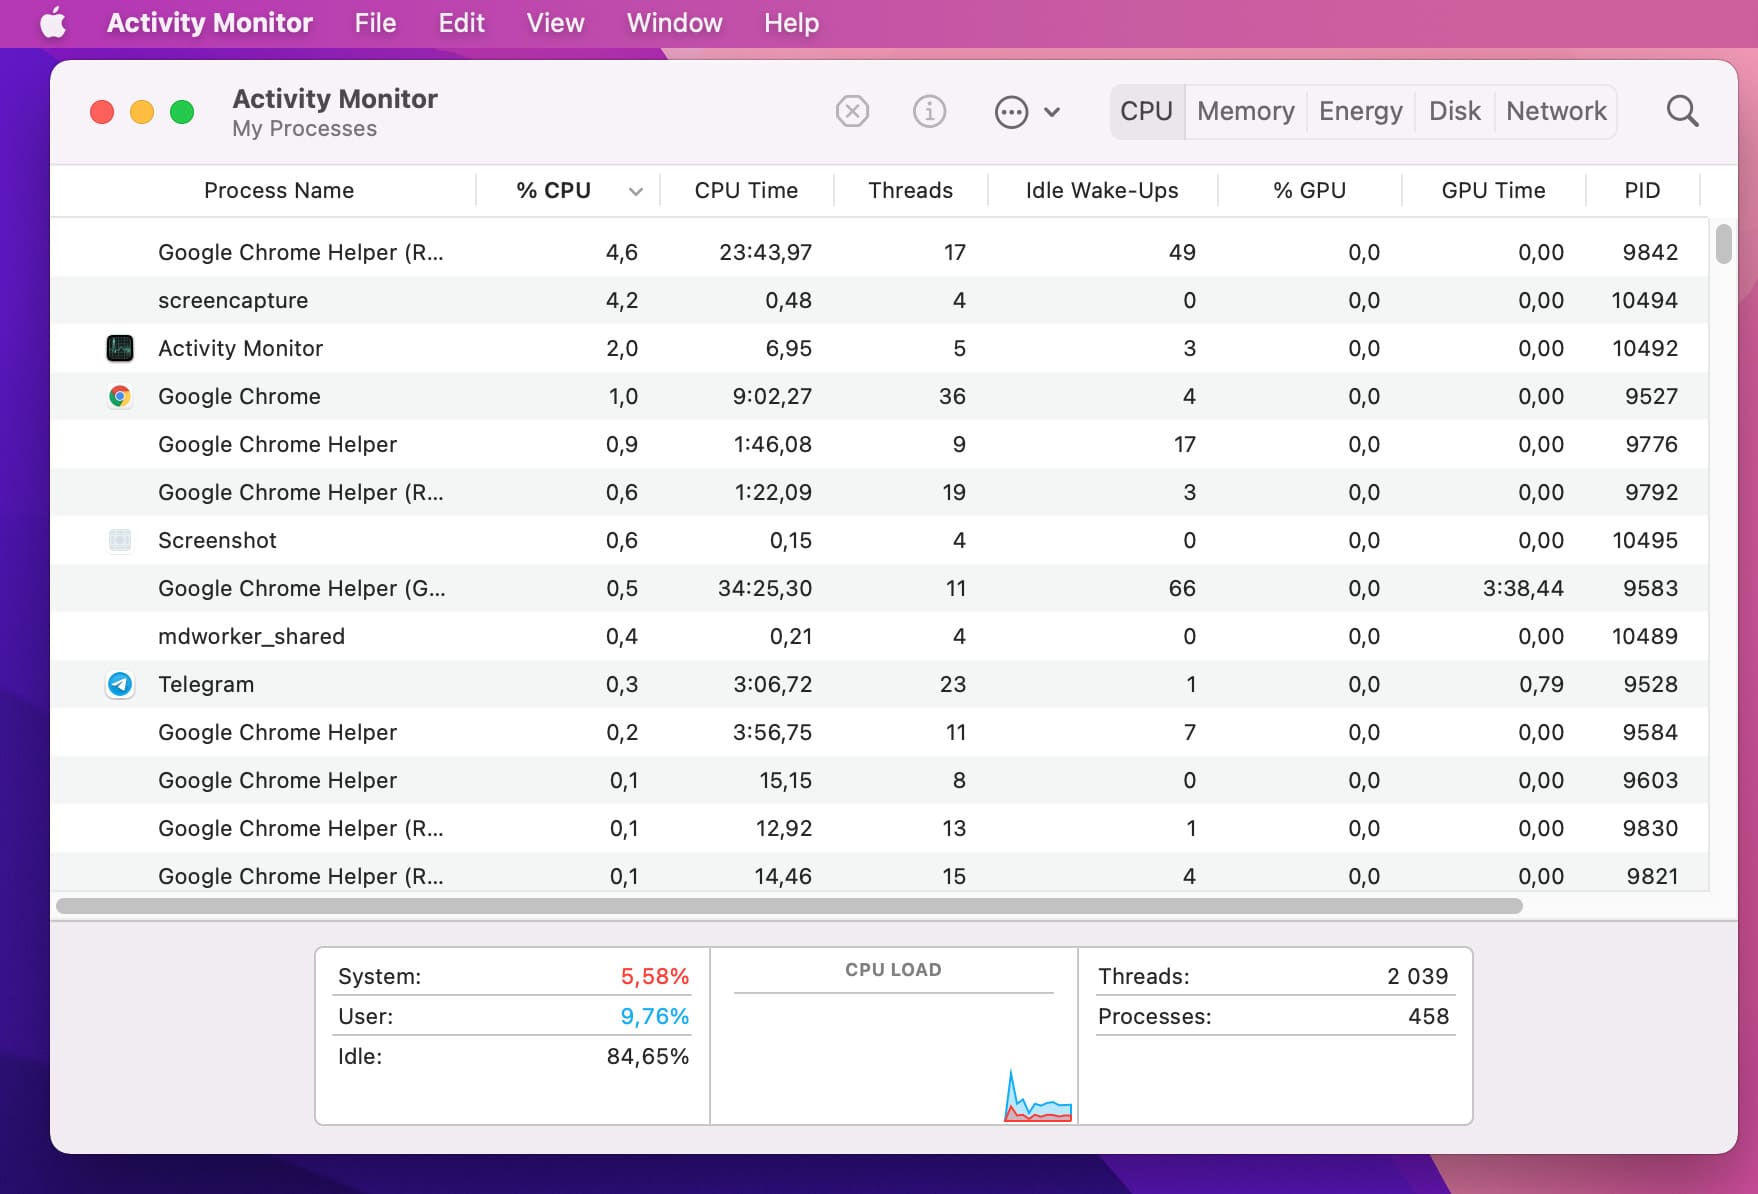
Task: Sort by % GPU column header
Action: [x=1309, y=190]
